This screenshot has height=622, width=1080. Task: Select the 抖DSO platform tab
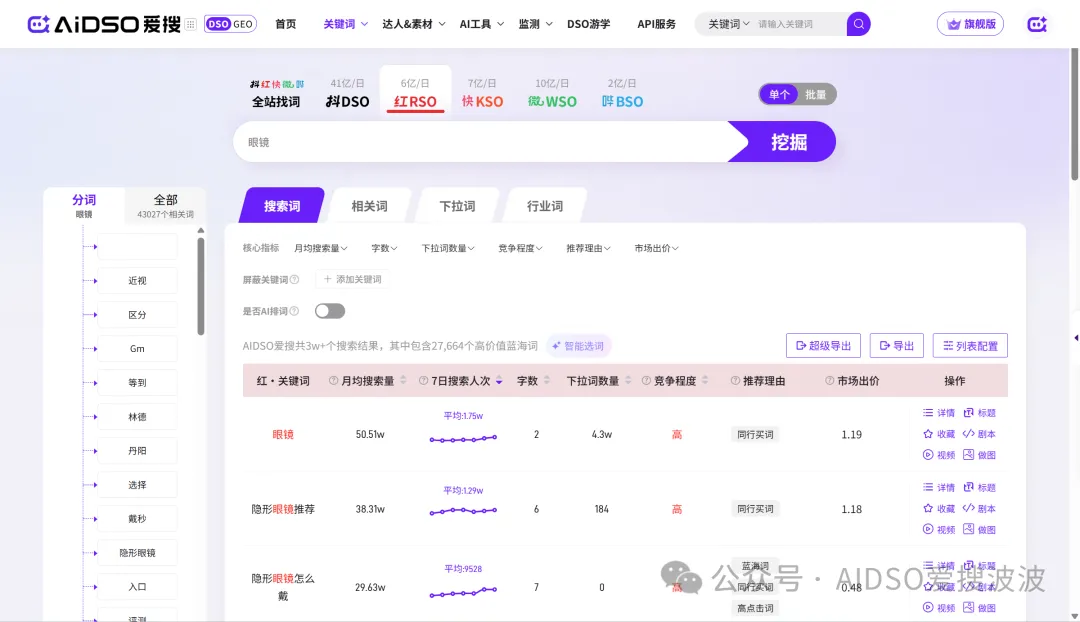[347, 94]
